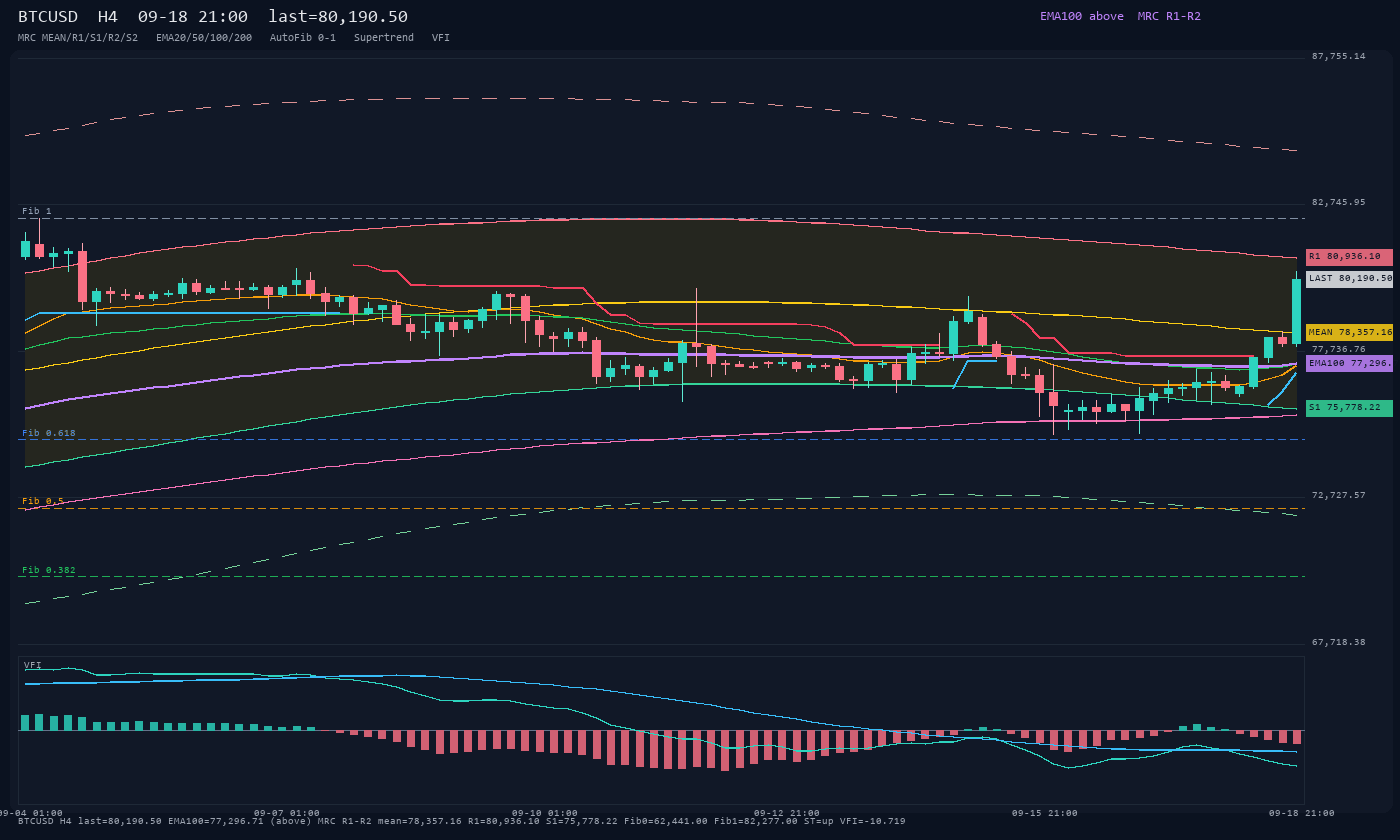Screen dimensions: 1400x840
Task: Select the 'EMA20/50/100/200' legend entry
Action: coord(204,38)
